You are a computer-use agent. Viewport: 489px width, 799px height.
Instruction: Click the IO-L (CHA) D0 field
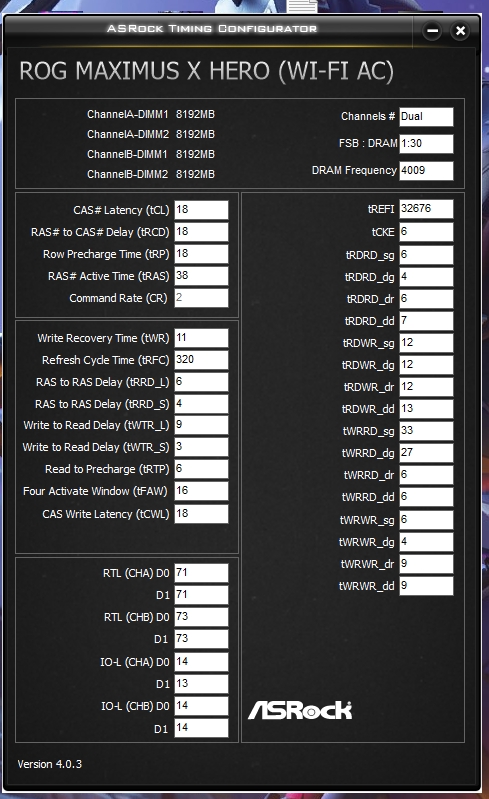201,661
